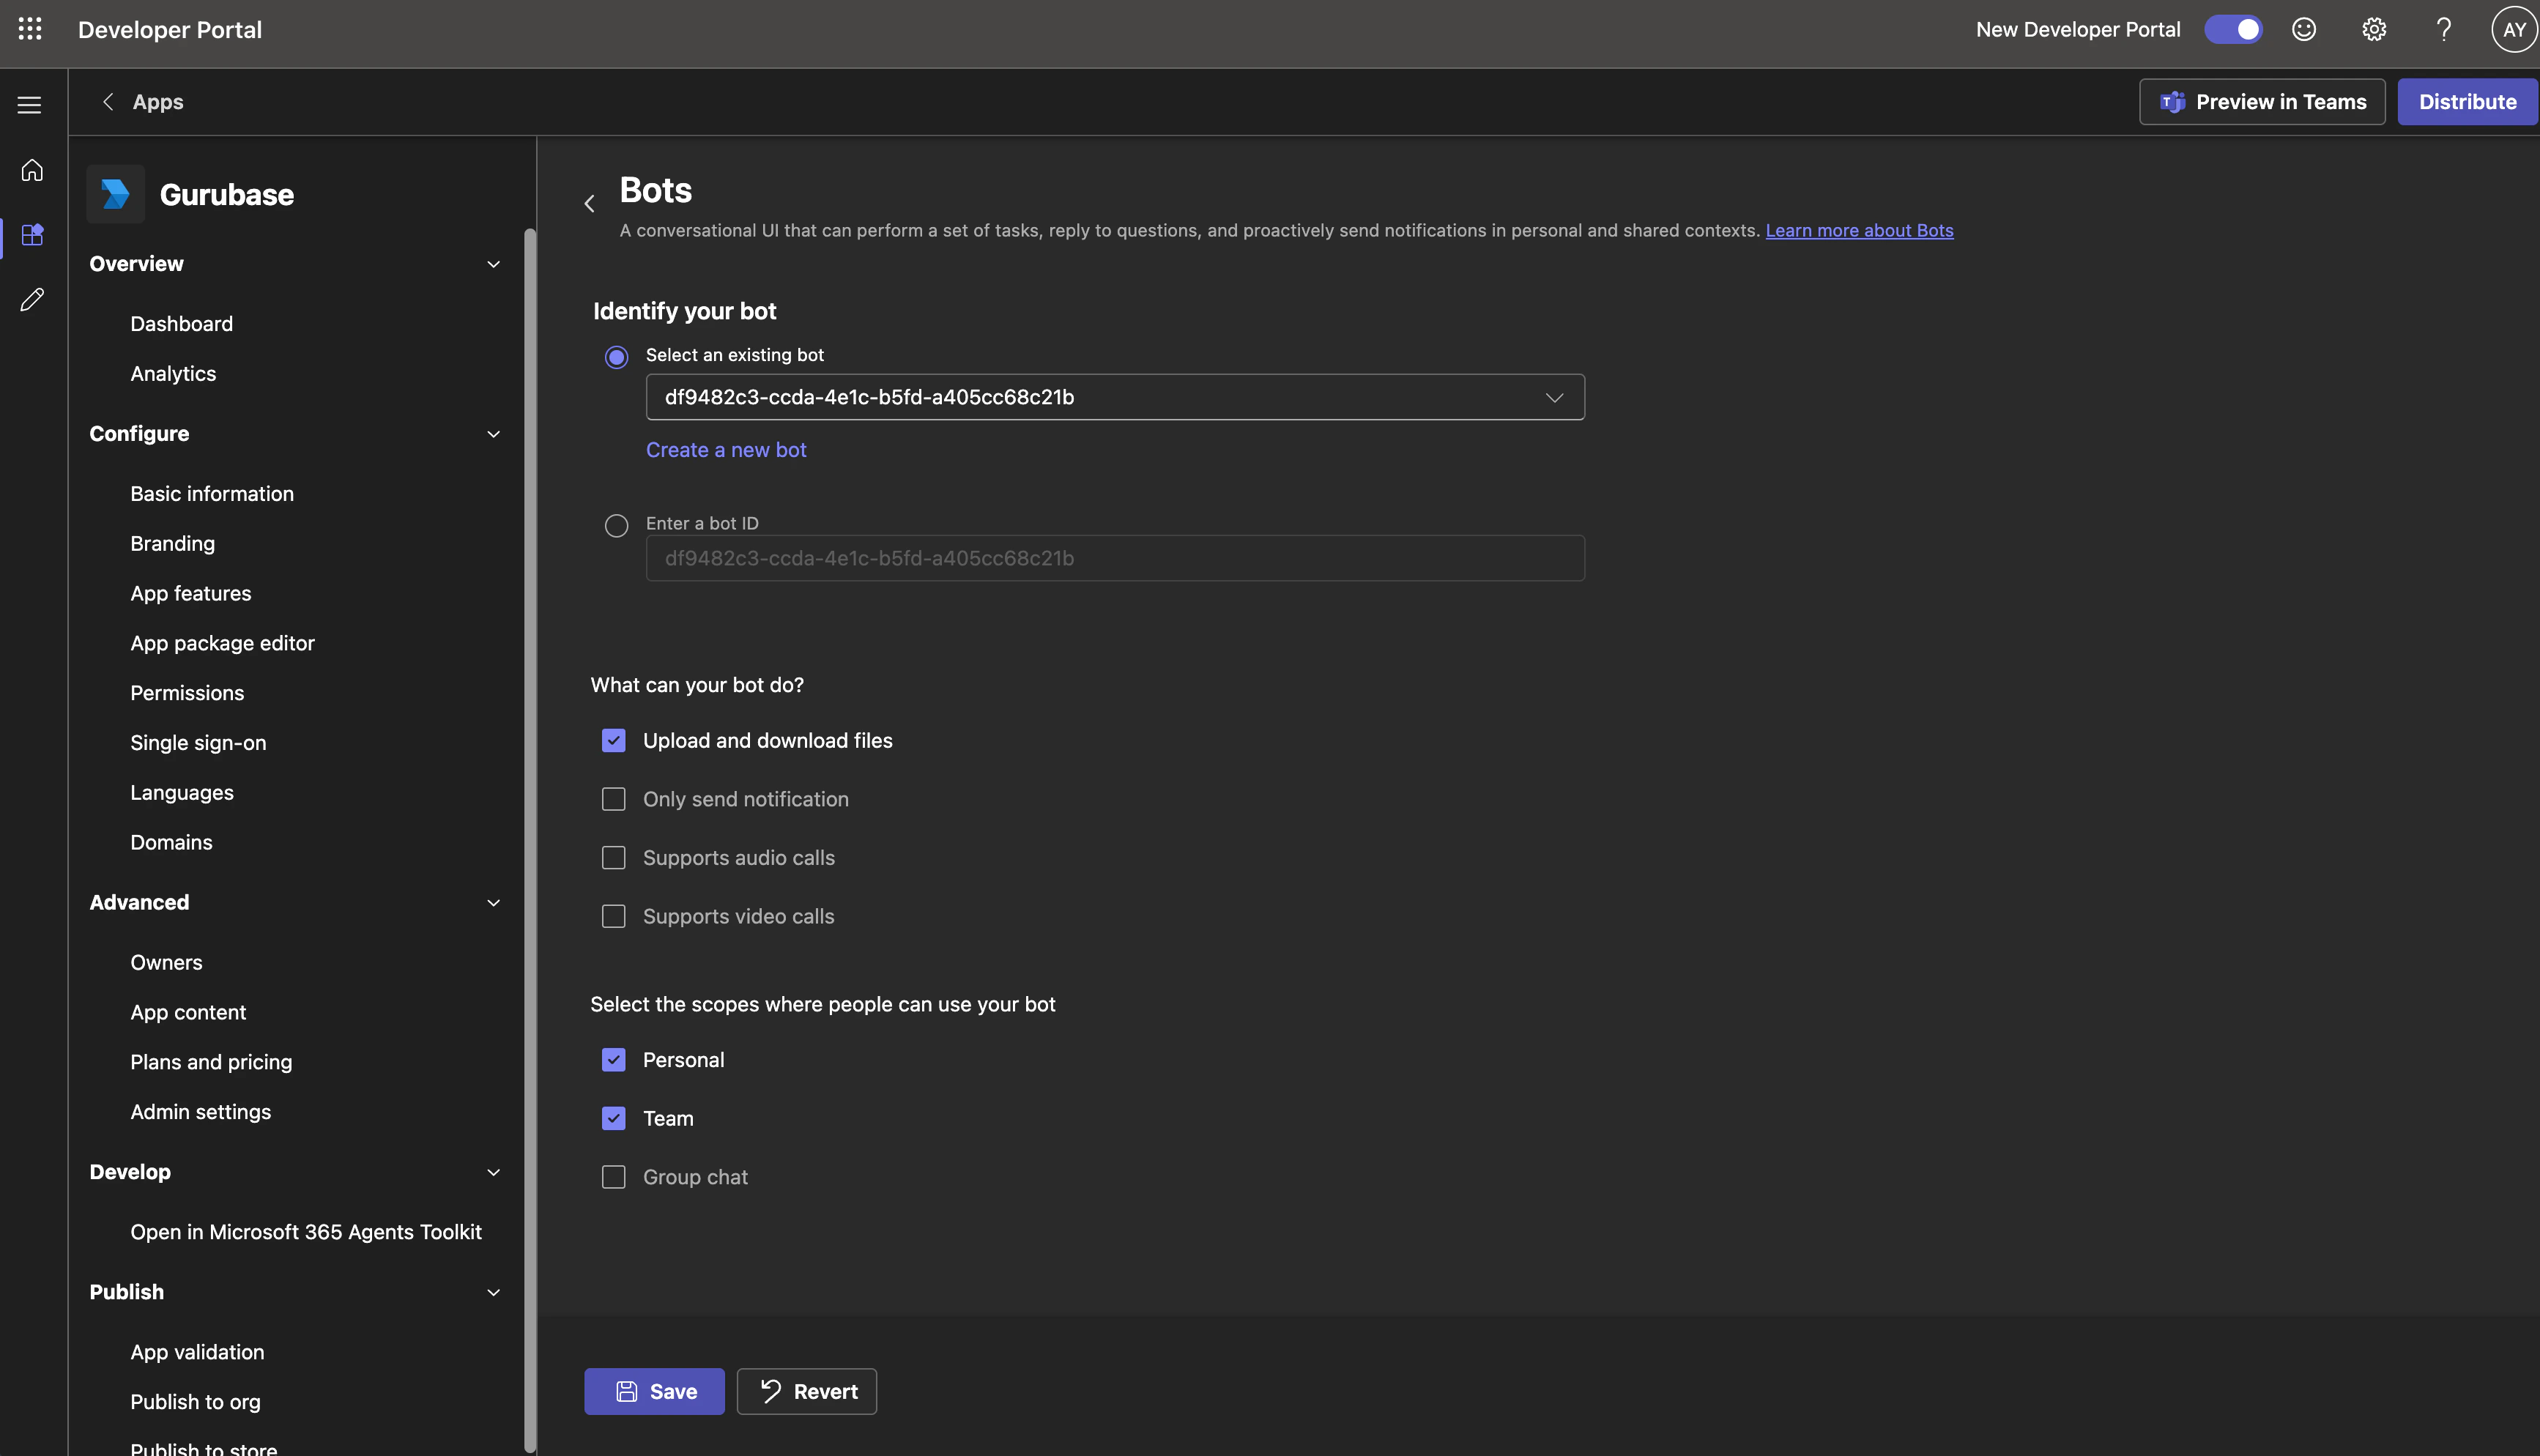2540x1456 pixels.
Task: Collapse the Publish section
Action: (493, 1292)
